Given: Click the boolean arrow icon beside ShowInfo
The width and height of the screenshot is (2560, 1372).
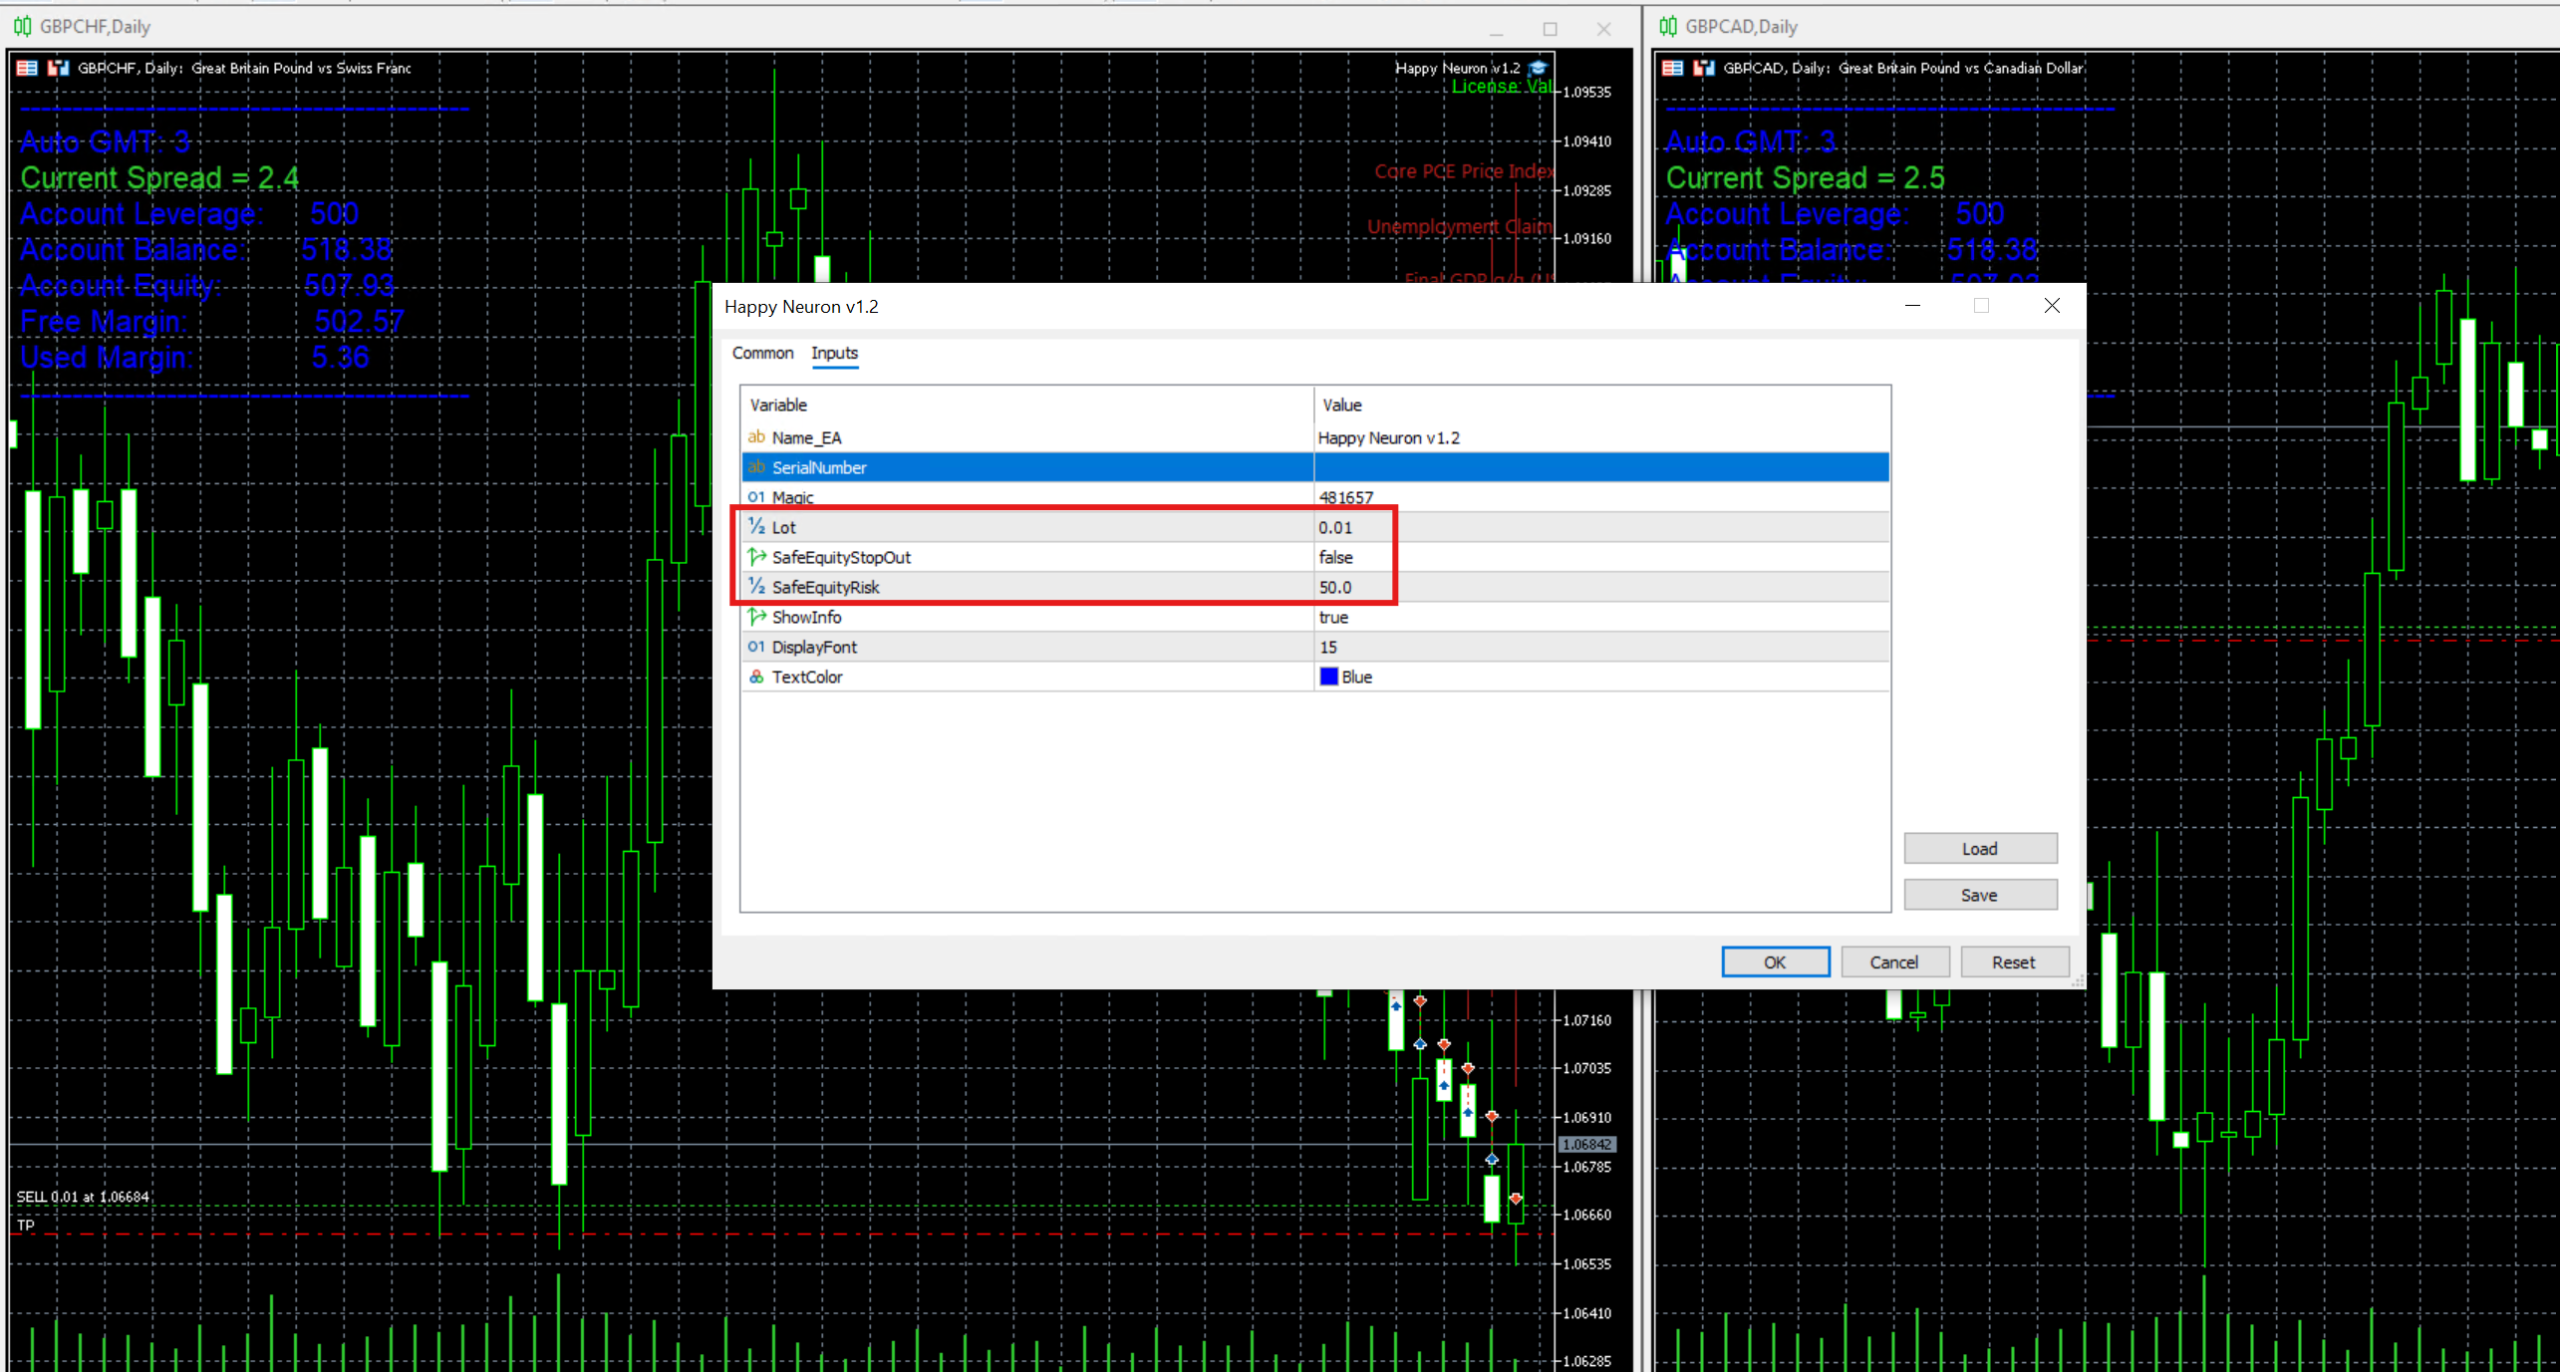Looking at the screenshot, I should 756,617.
